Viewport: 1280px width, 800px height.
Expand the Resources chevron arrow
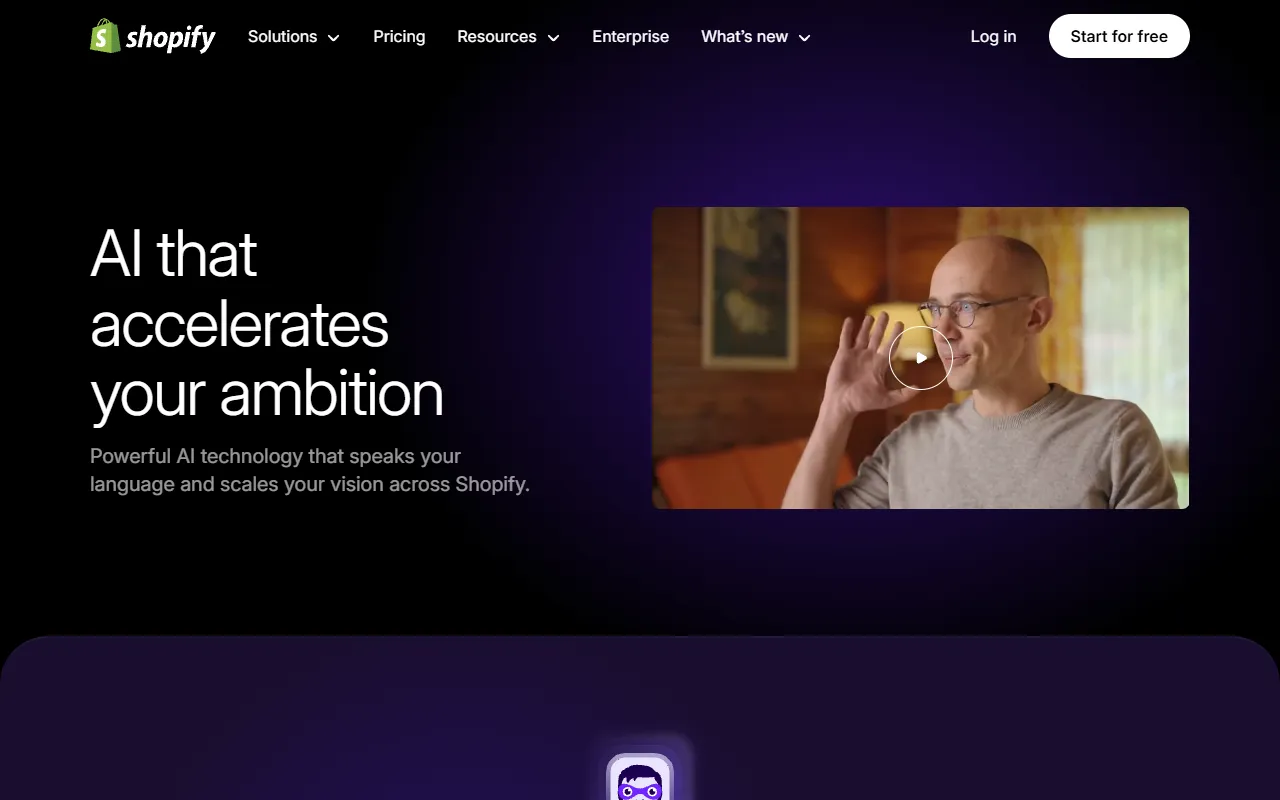[x=553, y=38]
